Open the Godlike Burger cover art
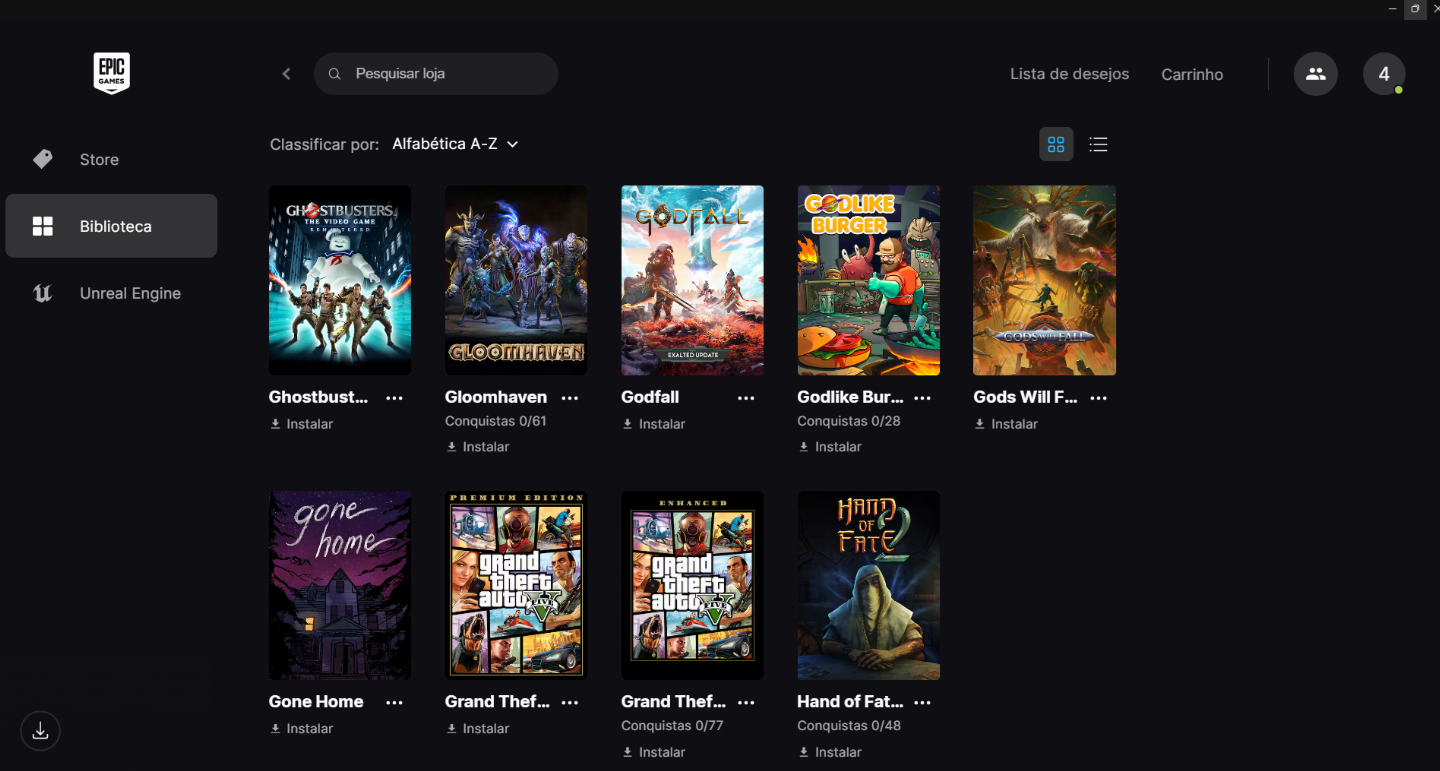Screen dimensions: 1440x771 [x=868, y=280]
